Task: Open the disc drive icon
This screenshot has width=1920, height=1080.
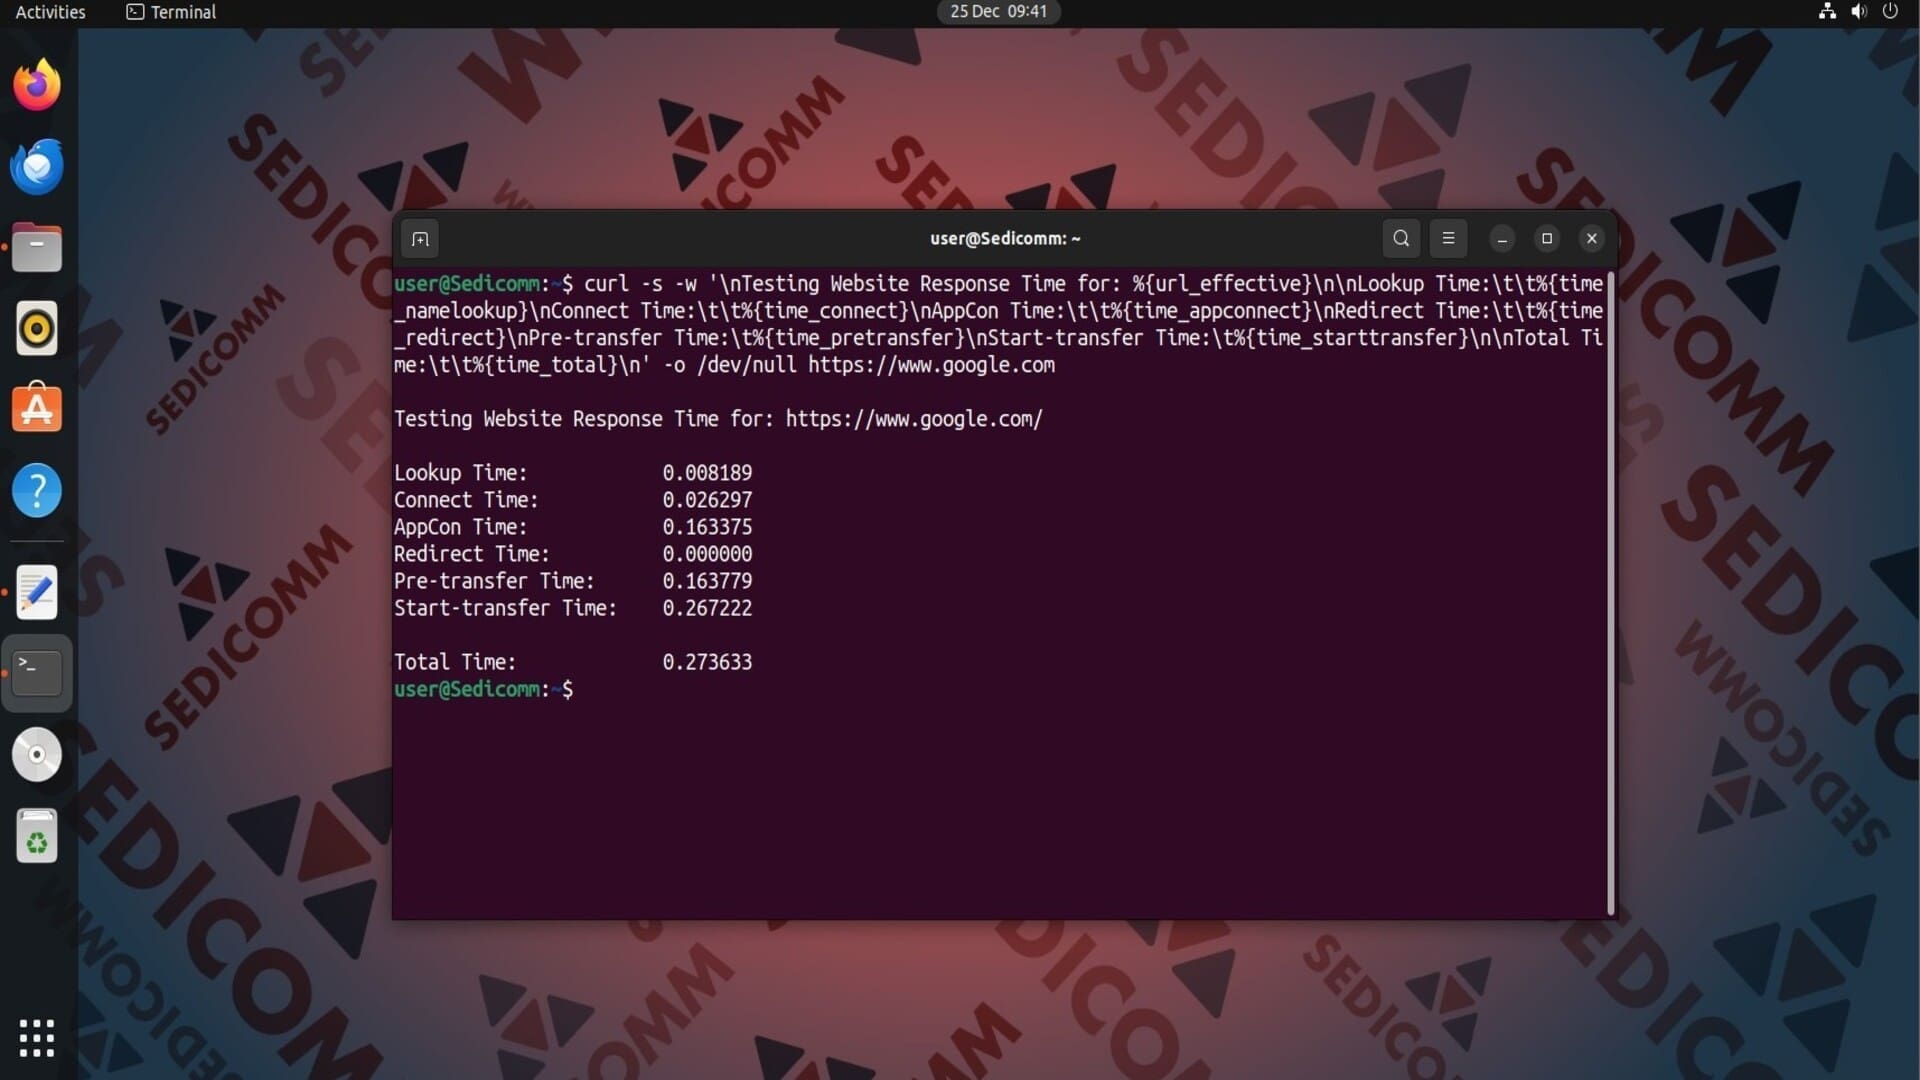Action: pyautogui.click(x=37, y=755)
